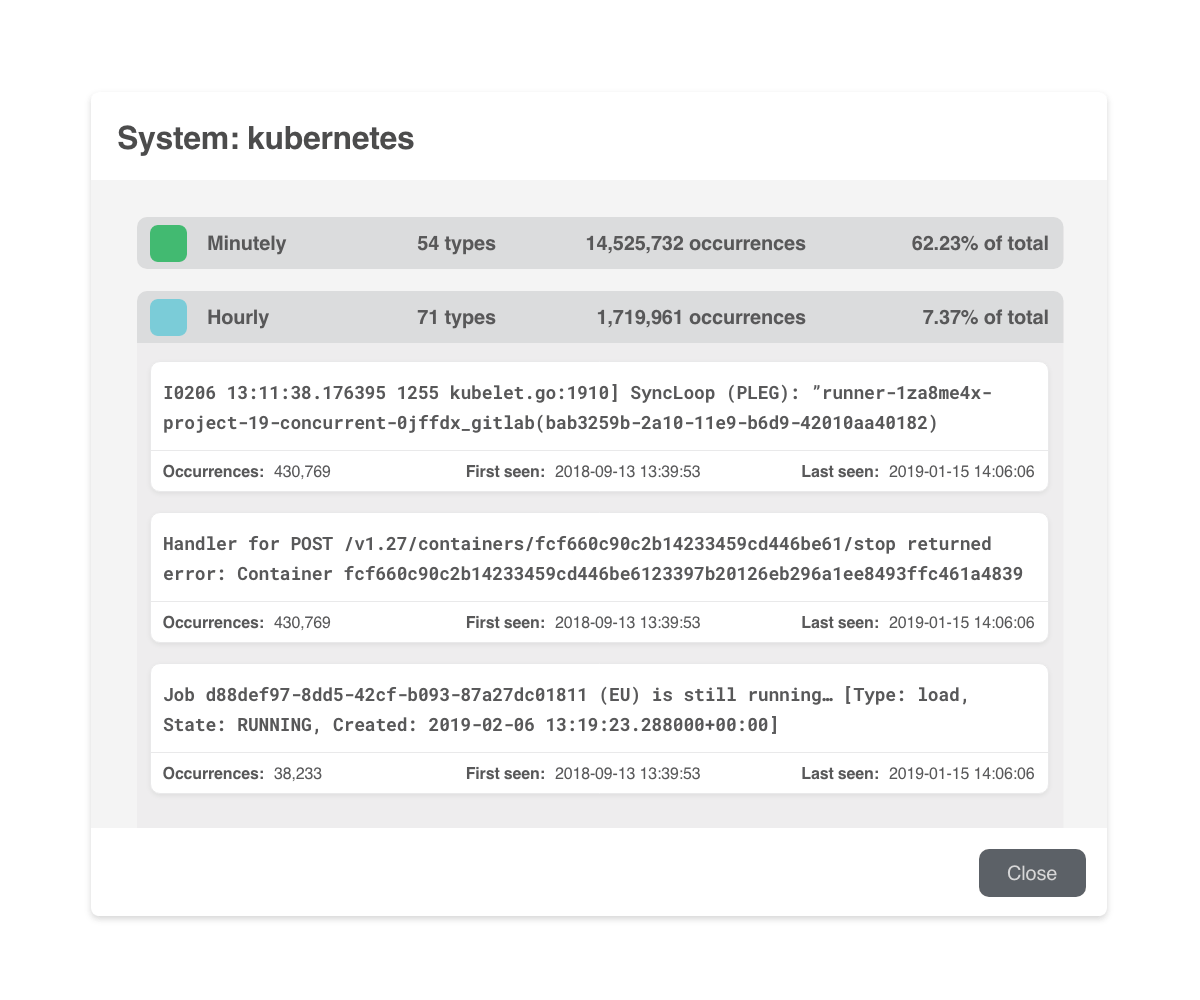Image resolution: width=1200 pixels, height=1000 pixels.
Task: Click the green Minutely color swatch
Action: point(168,243)
